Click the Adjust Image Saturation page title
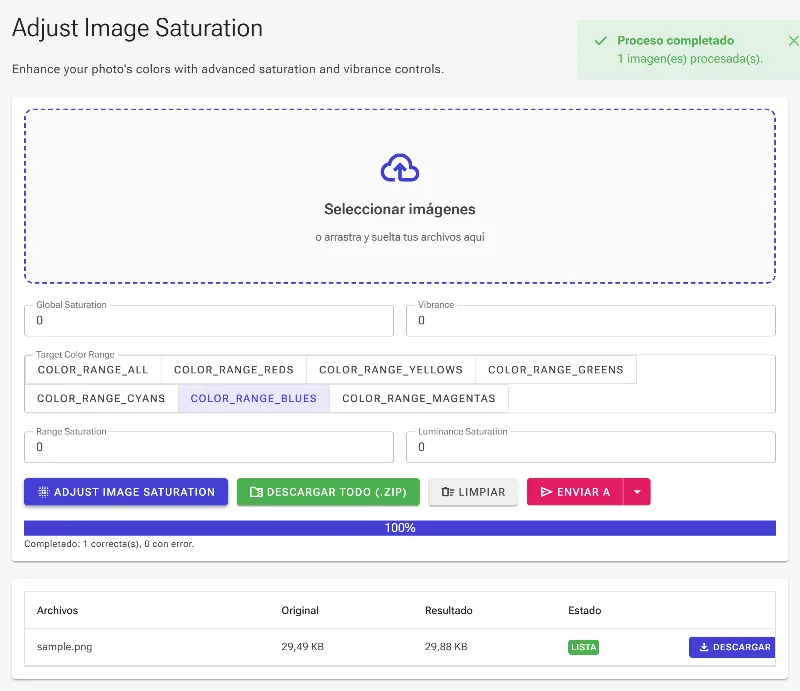Screen dimensions: 800x691 click(x=137, y=28)
